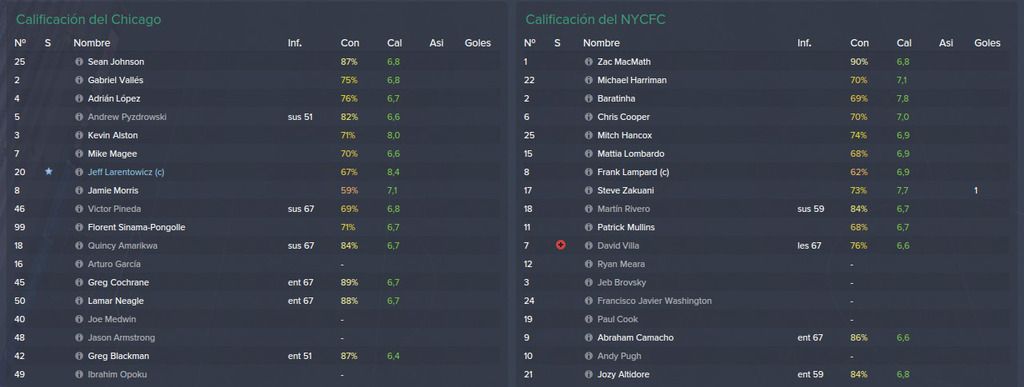
Task: Click the star icon for Jeff Larentowicz
Action: (48, 172)
